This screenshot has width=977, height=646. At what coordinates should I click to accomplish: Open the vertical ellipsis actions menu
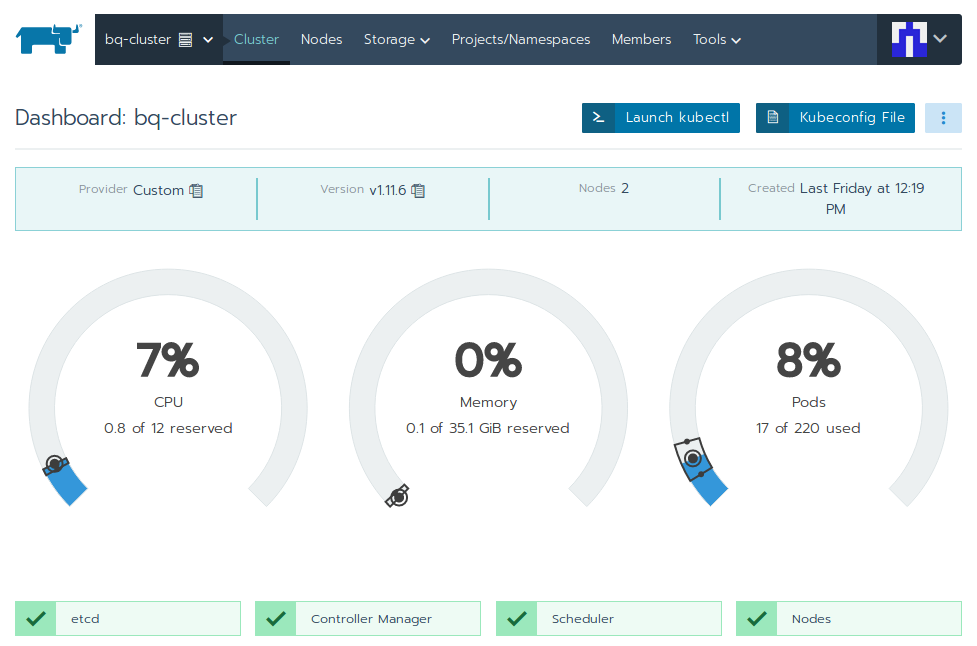(x=943, y=117)
